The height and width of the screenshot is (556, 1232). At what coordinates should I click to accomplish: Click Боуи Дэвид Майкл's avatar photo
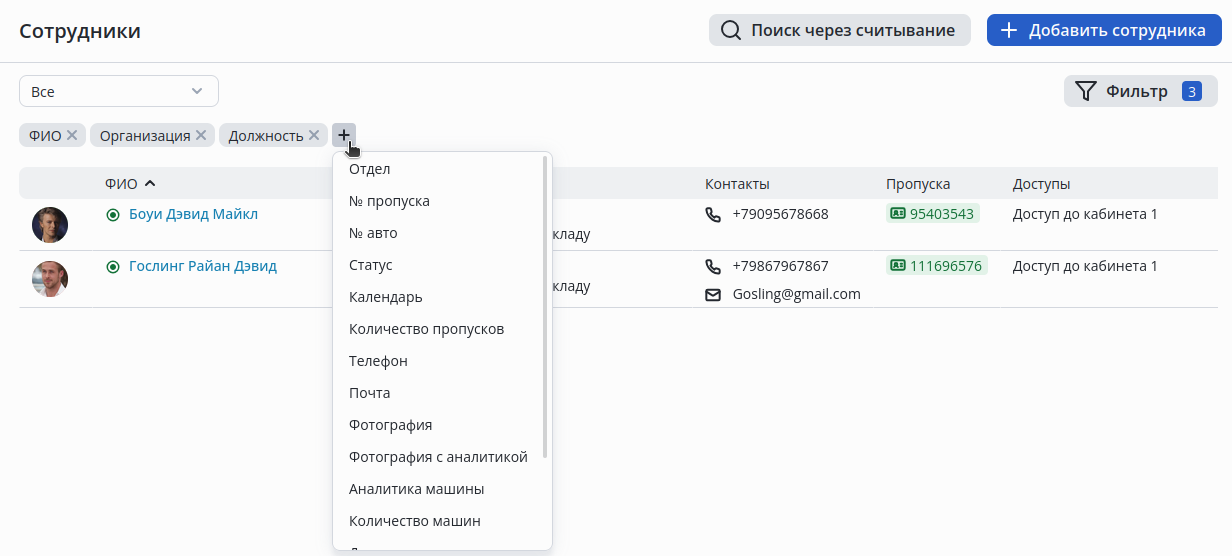tap(50, 225)
